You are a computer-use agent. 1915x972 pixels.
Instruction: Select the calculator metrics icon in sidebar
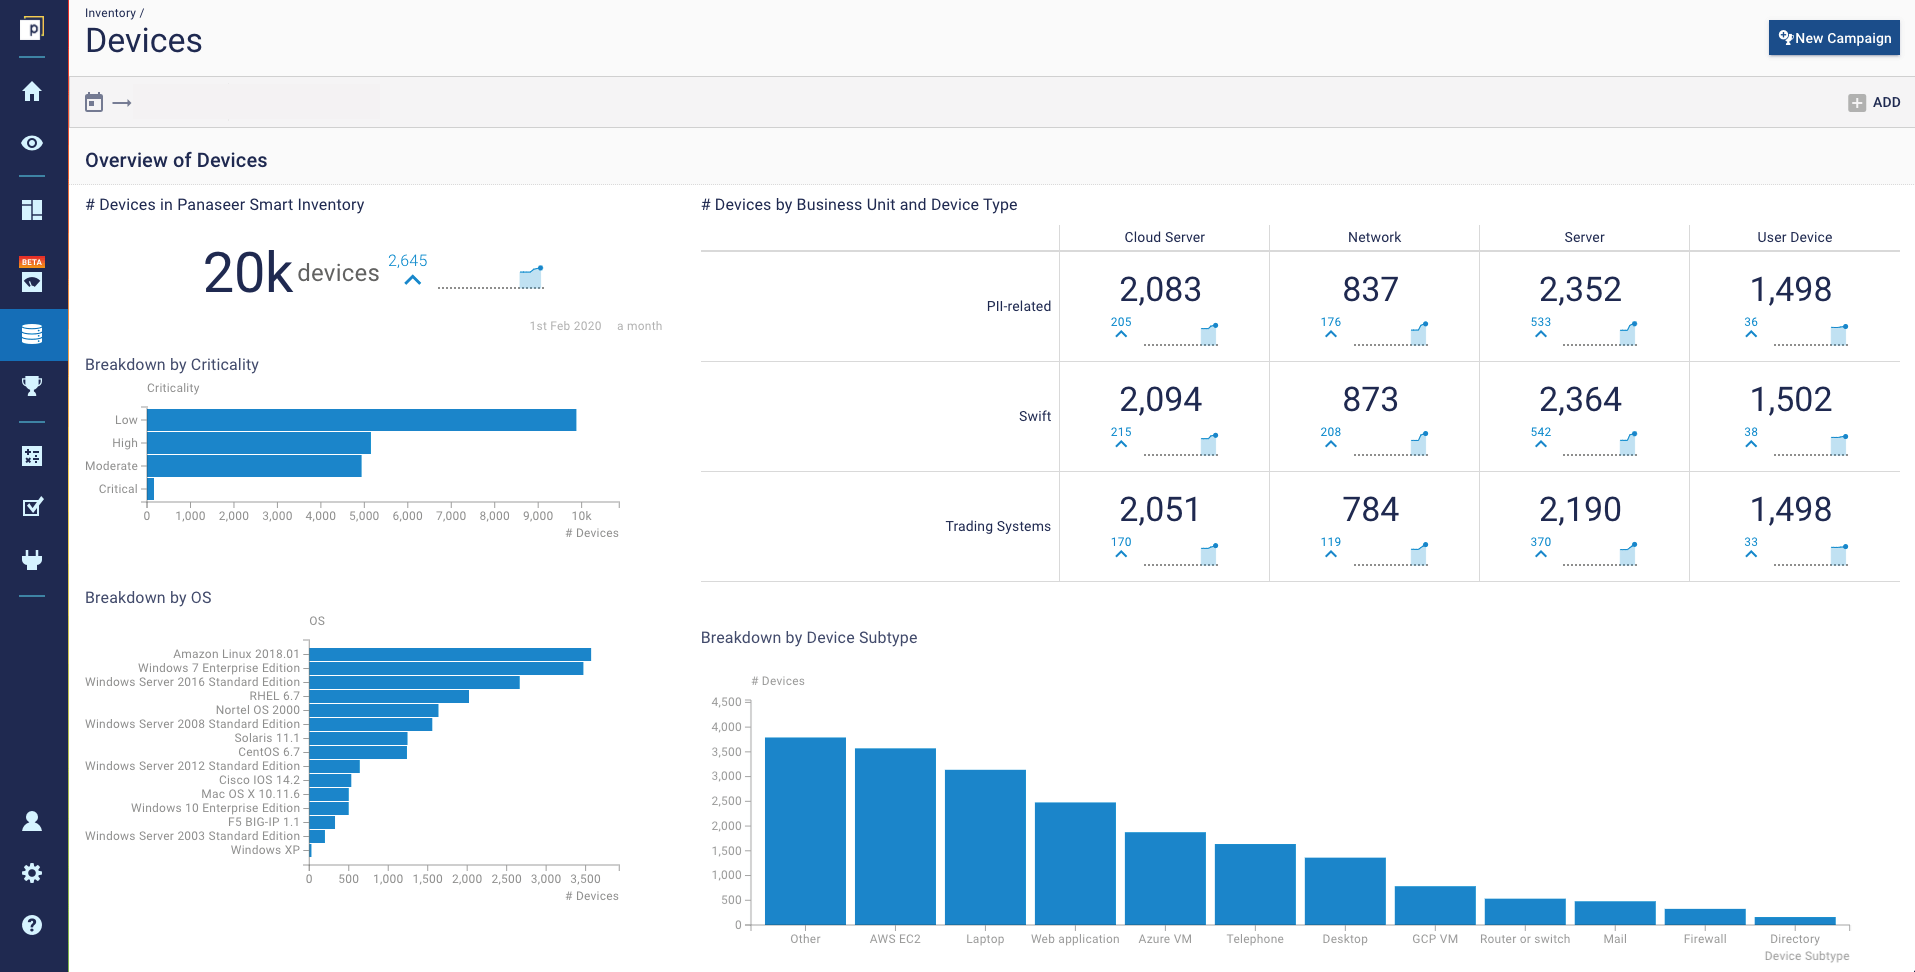(x=32, y=456)
